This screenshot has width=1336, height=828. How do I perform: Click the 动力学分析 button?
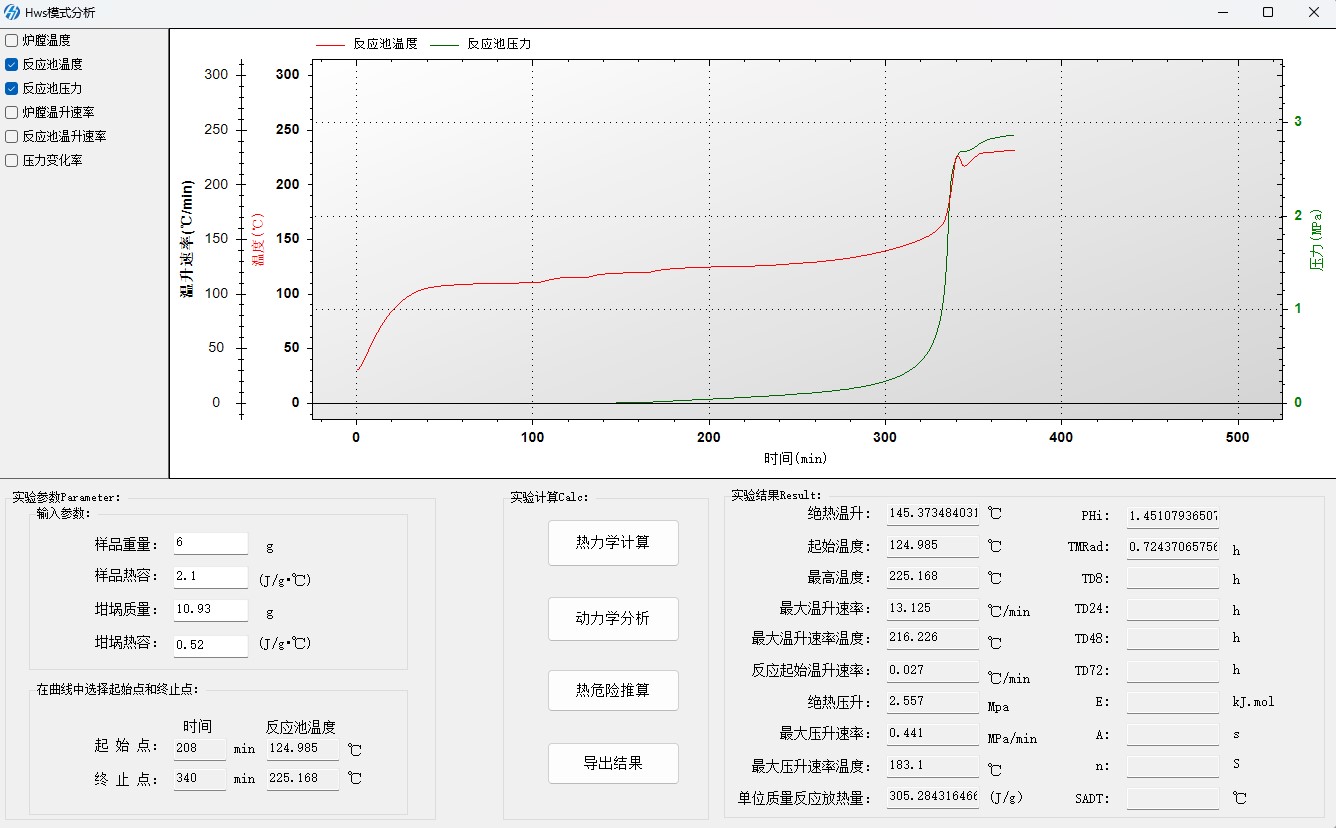[x=613, y=619]
